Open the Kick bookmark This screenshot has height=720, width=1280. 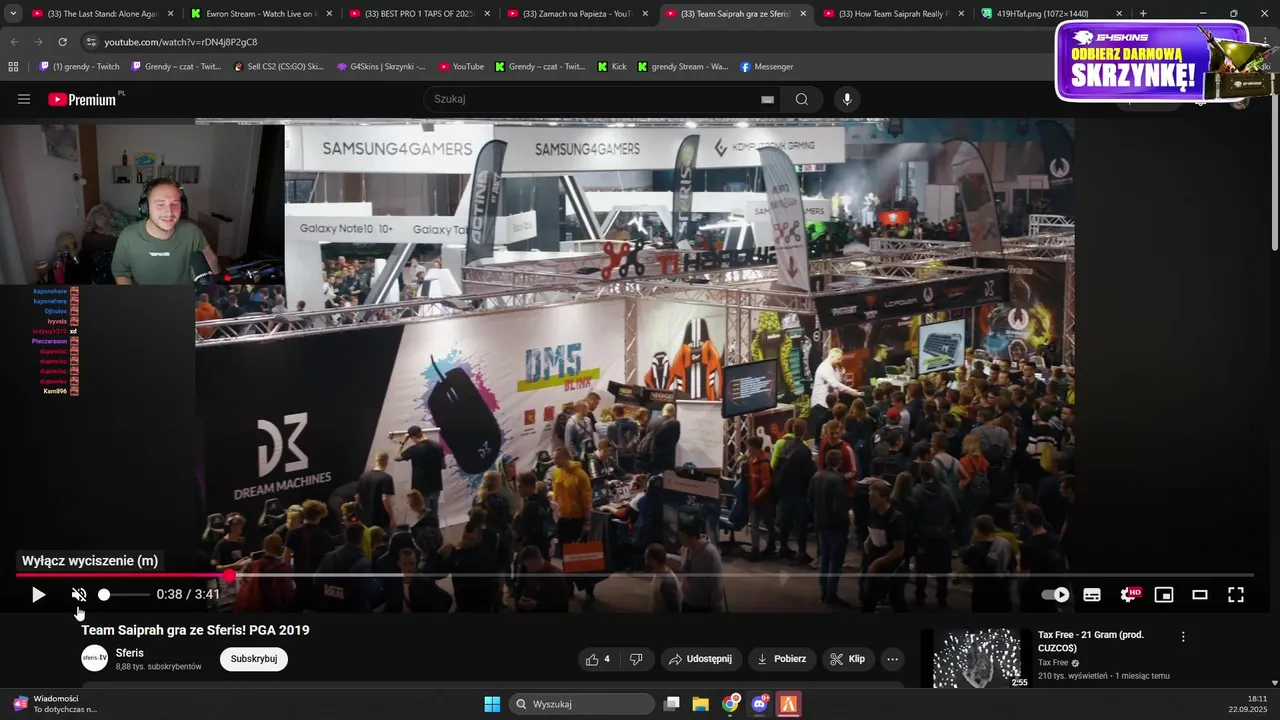[612, 67]
